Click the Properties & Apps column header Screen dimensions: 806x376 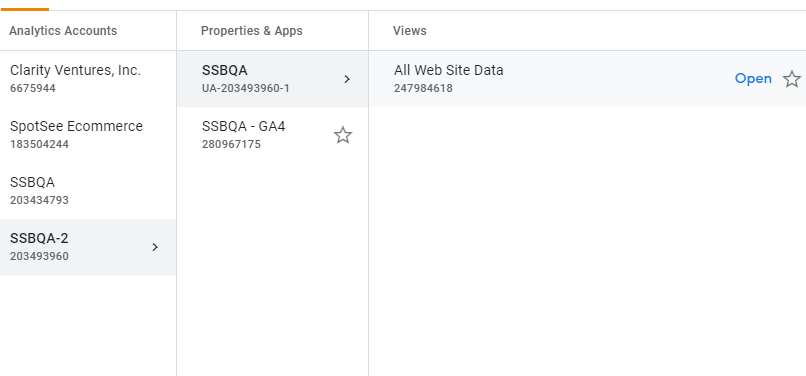pos(252,31)
